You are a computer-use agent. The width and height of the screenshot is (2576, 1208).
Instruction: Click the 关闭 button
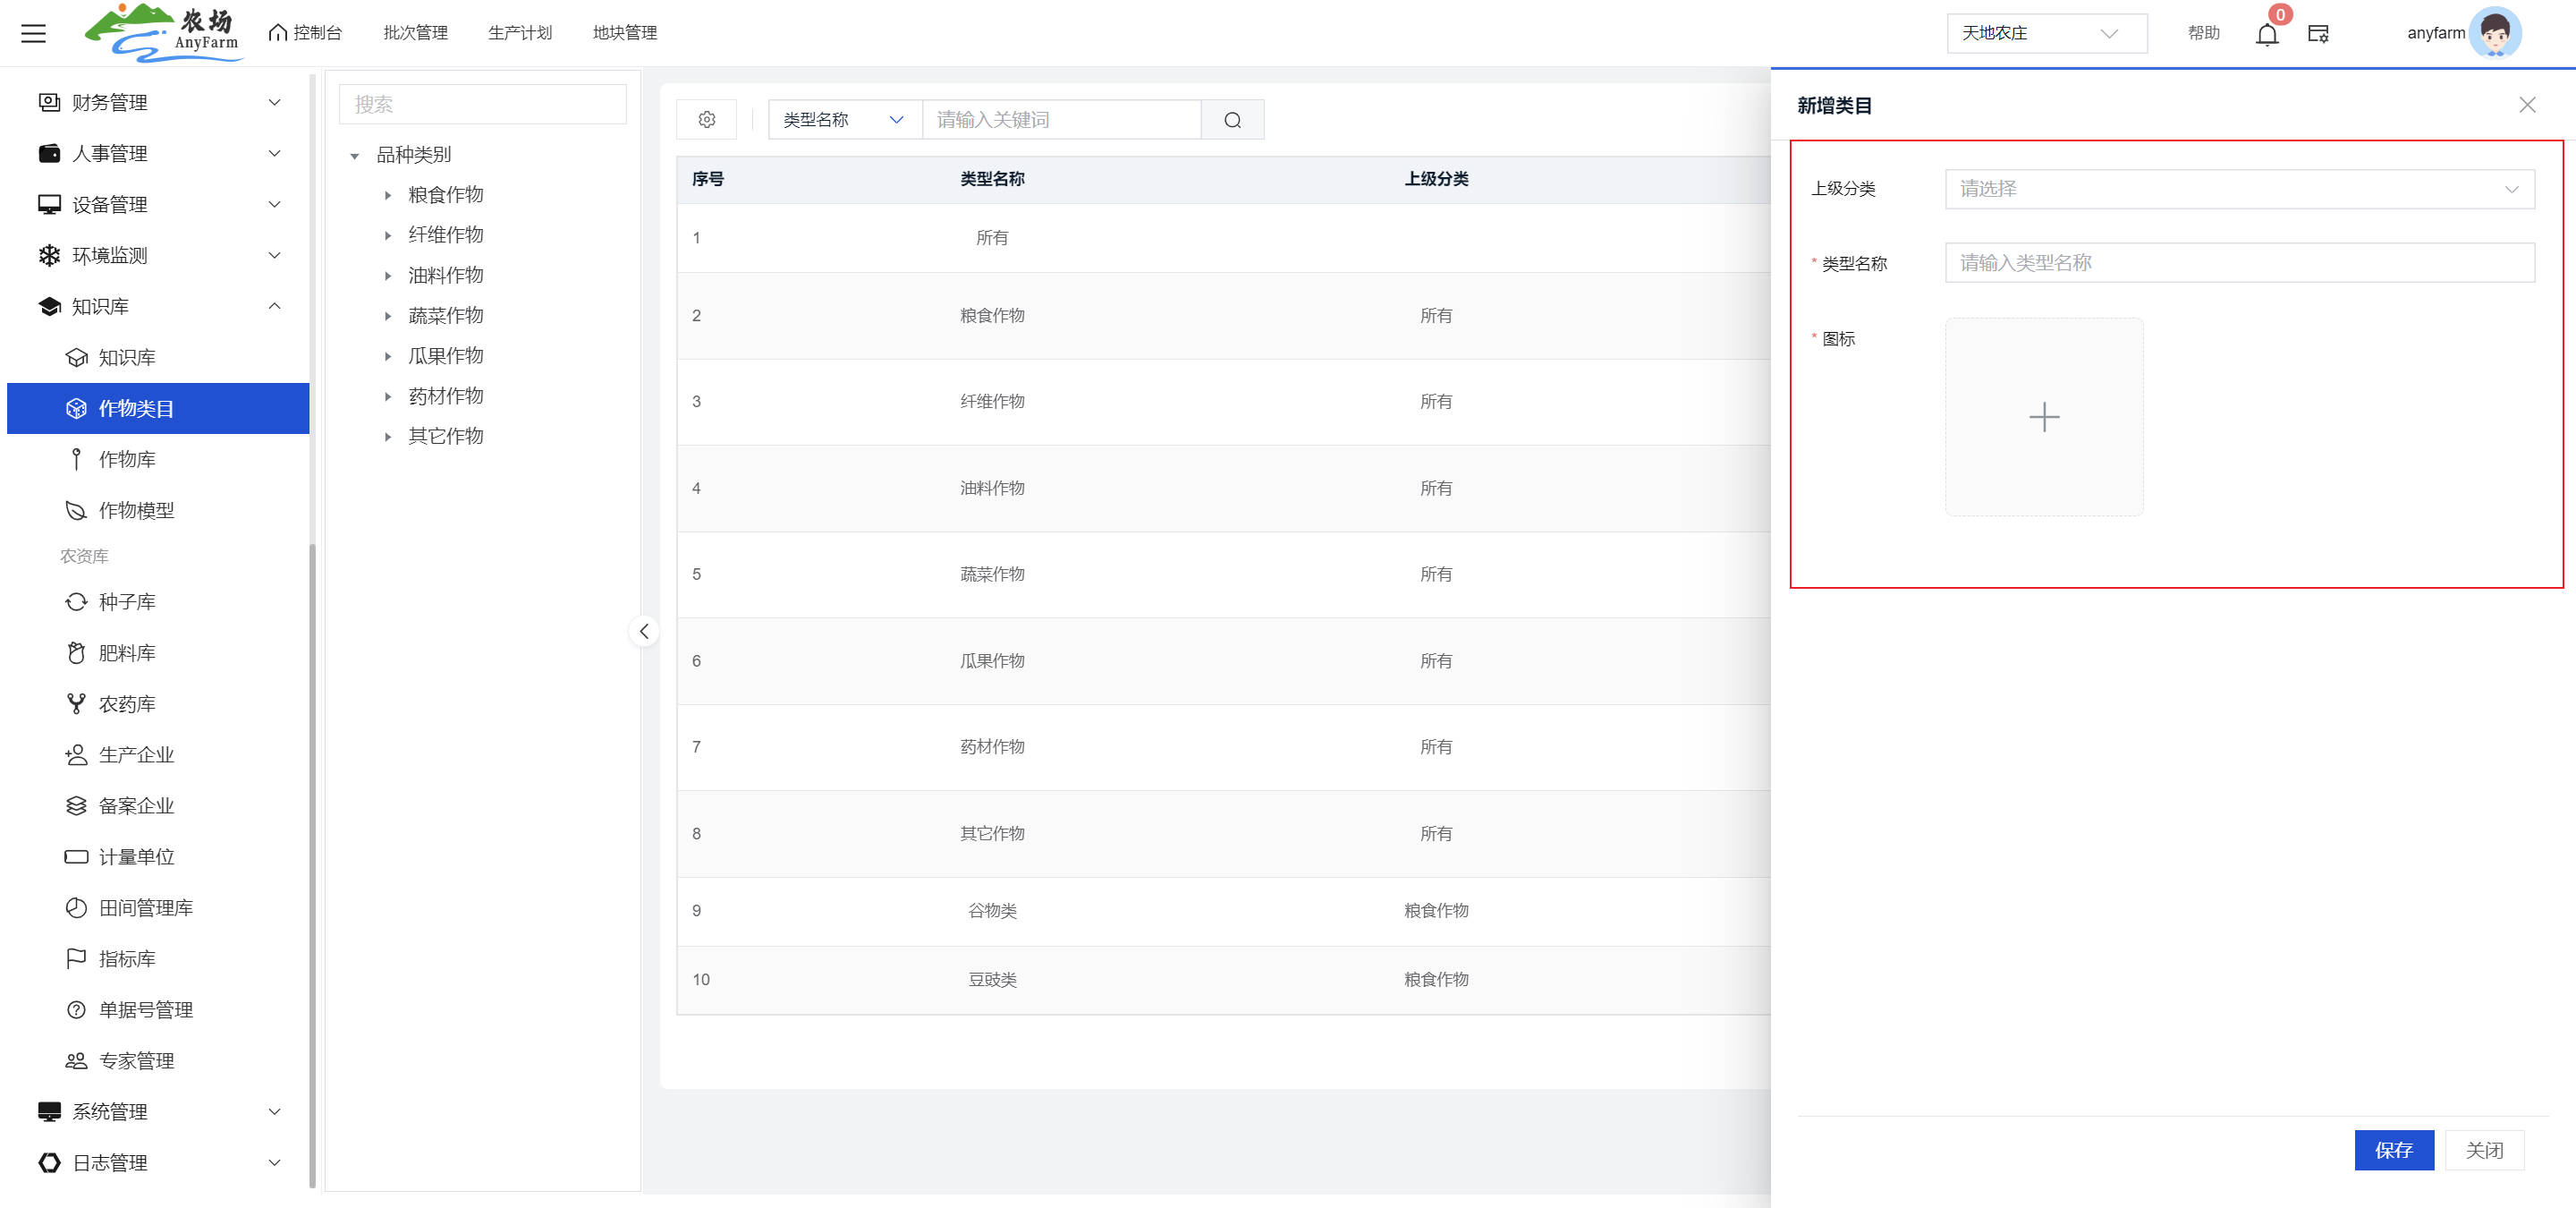click(2484, 1150)
